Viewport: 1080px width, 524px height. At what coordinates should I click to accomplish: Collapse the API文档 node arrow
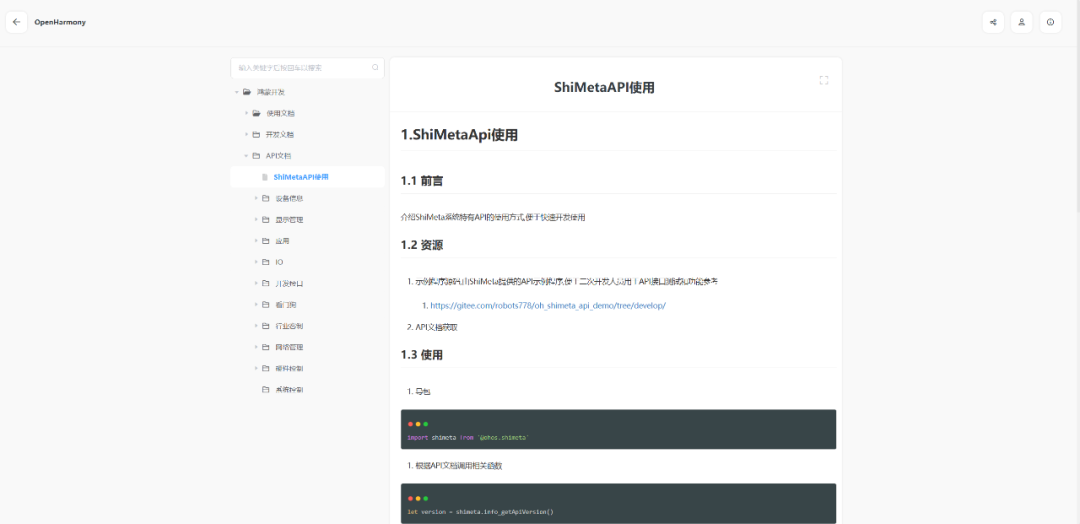[x=247, y=156]
